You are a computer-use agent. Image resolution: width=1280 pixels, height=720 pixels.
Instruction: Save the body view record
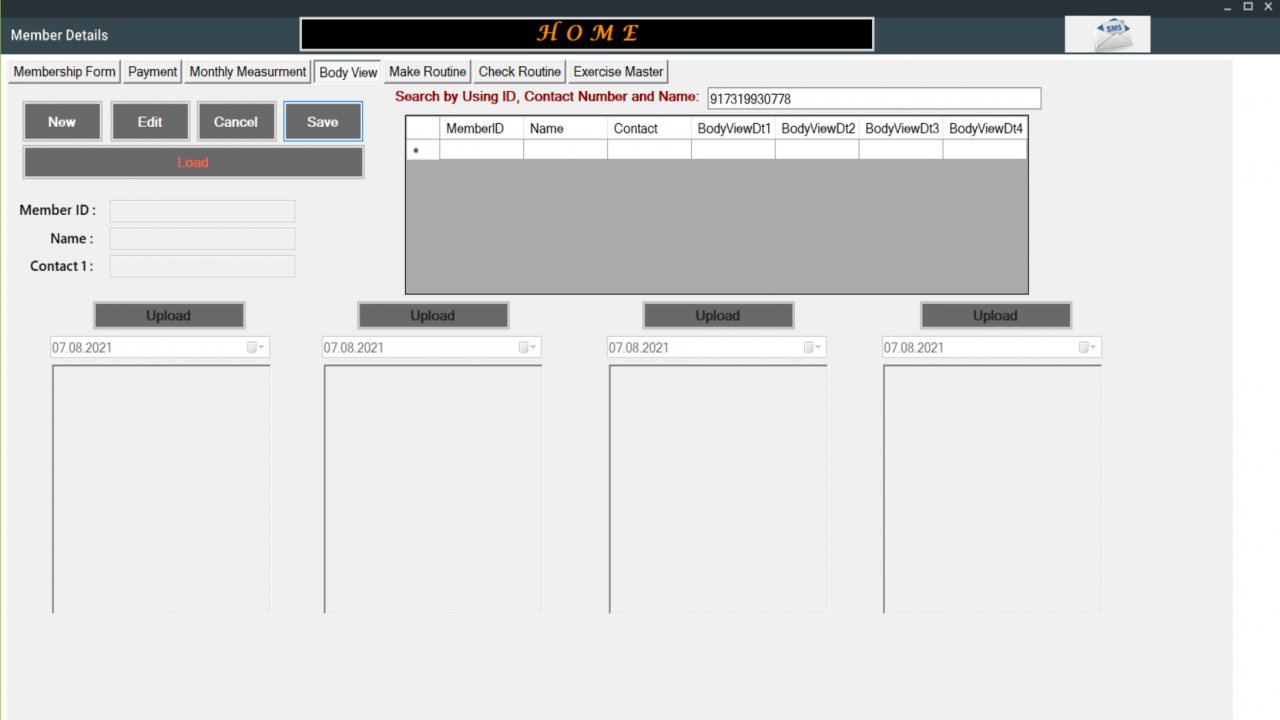pos(323,122)
